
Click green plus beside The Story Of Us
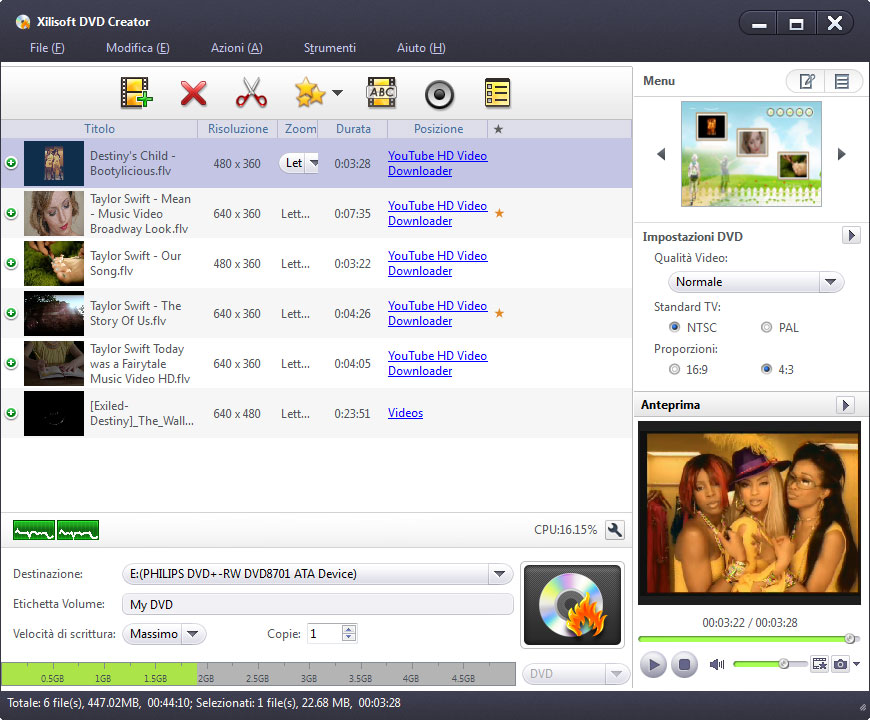(11, 313)
